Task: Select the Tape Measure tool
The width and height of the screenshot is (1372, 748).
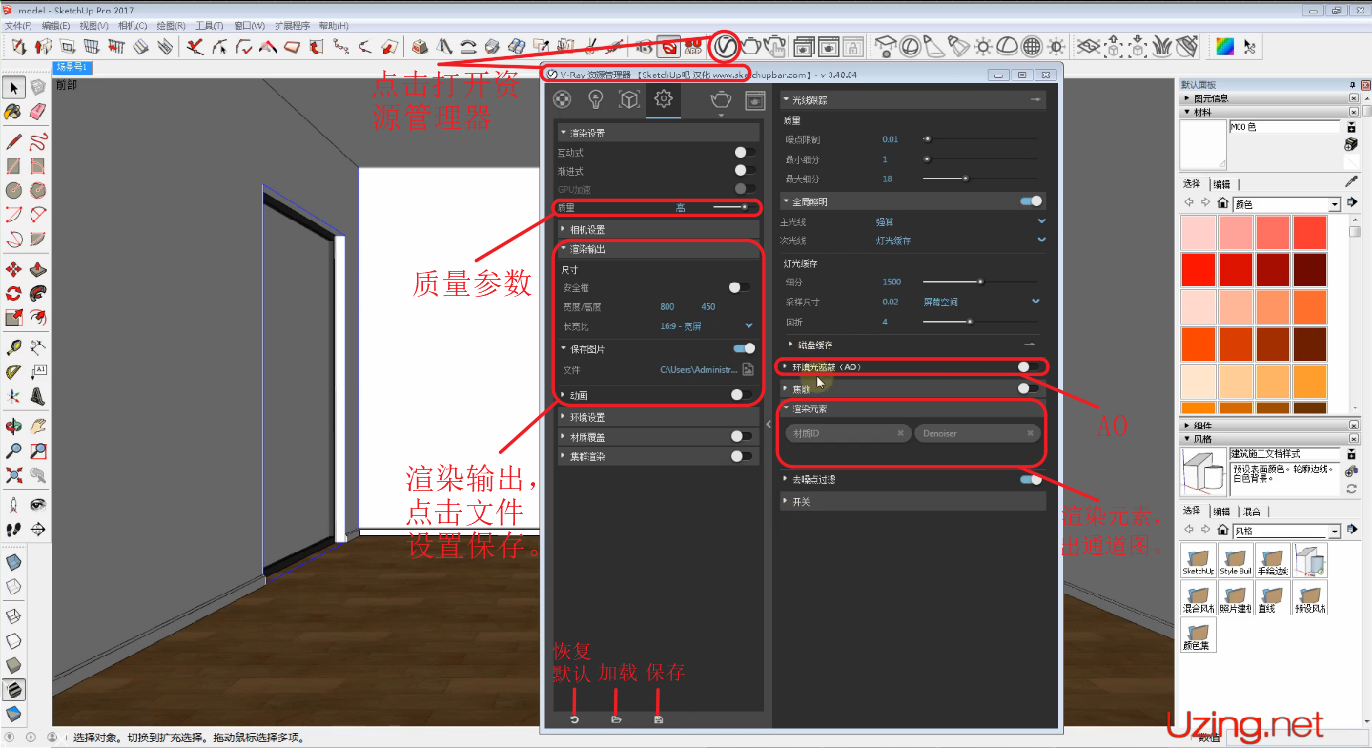Action: (x=14, y=347)
